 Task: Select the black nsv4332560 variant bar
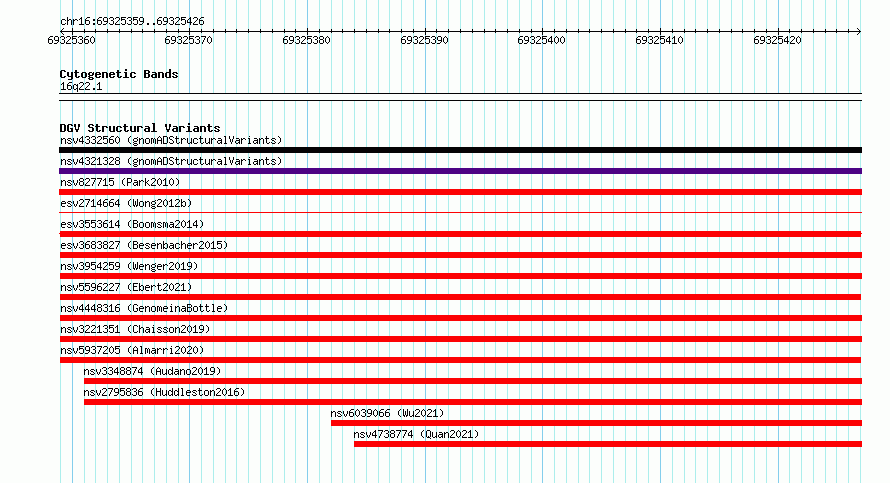click(460, 150)
